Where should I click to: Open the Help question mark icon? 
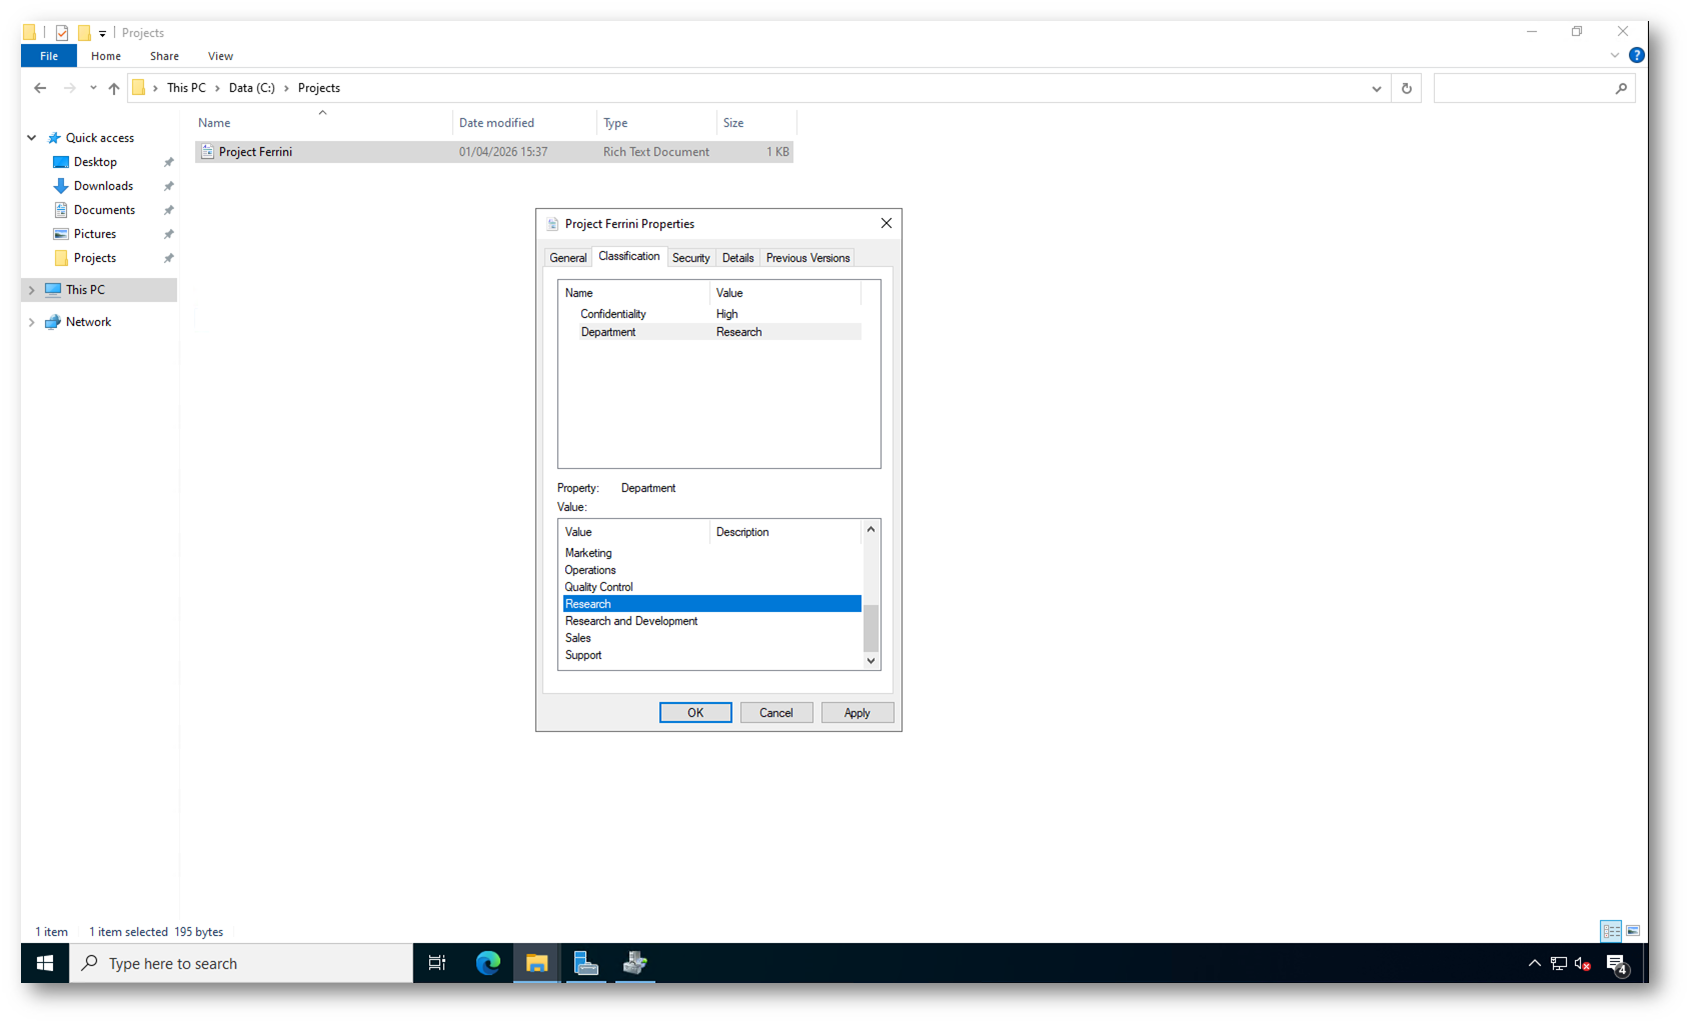(1636, 56)
